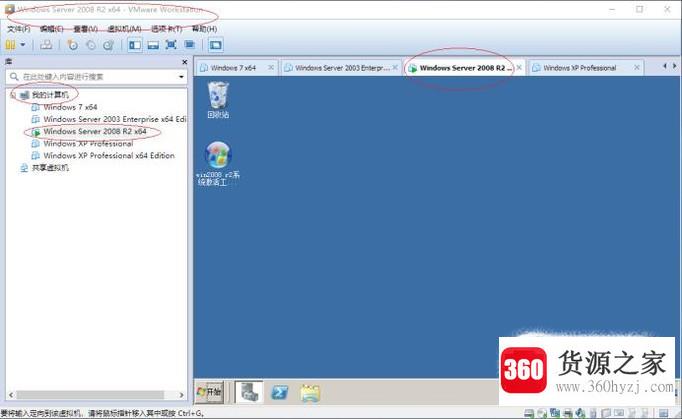682x419 pixels.
Task: Click the revert to snapshot toolbar icon
Action: pyautogui.click(x=91, y=45)
